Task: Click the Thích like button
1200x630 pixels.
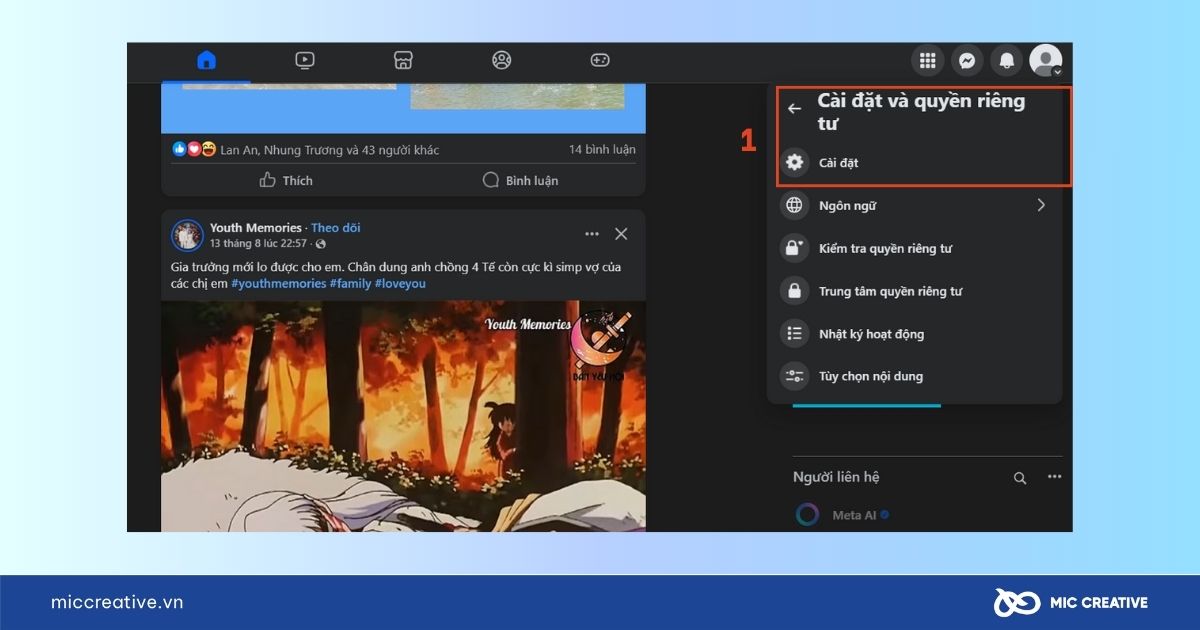Action: 286,180
